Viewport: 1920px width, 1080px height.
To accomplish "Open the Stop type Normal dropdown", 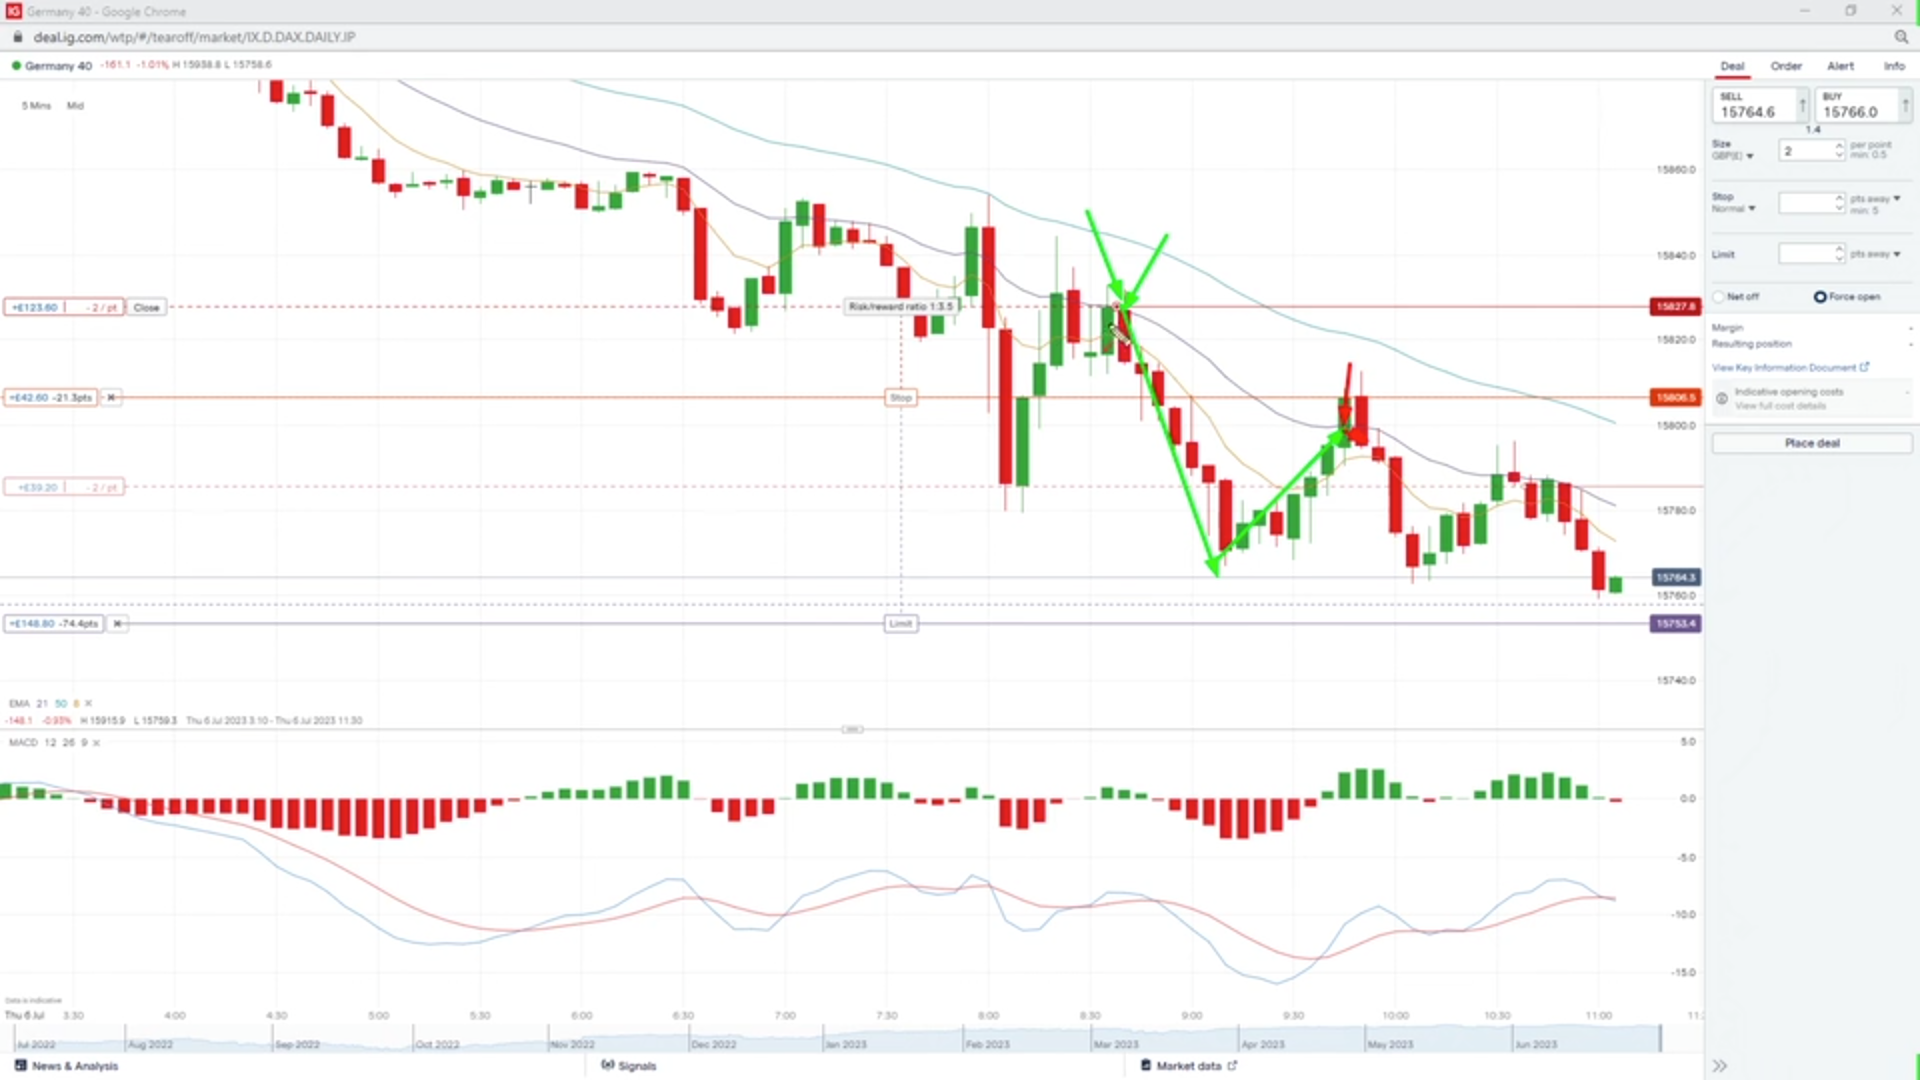I will [1733, 208].
